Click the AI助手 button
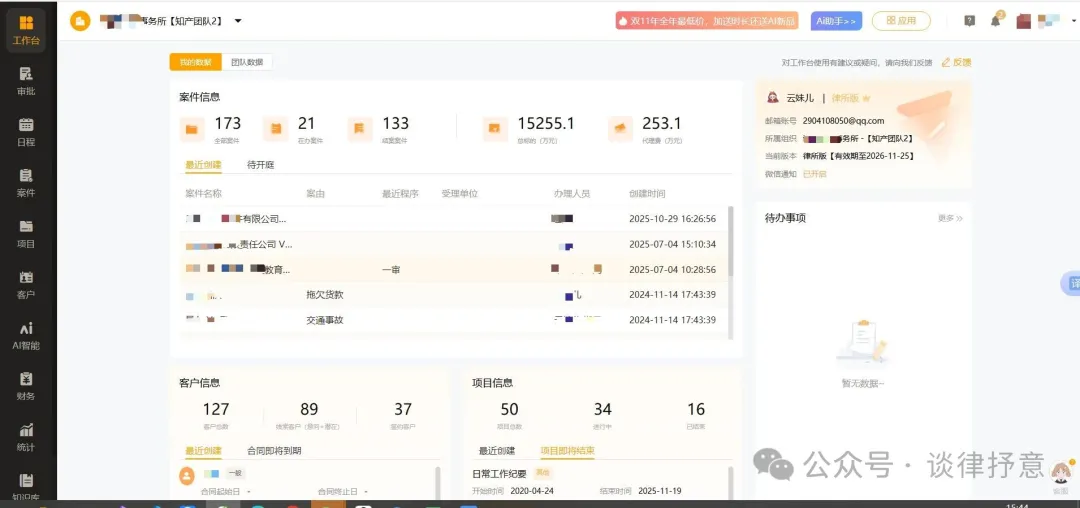The image size is (1080, 508). pos(836,21)
